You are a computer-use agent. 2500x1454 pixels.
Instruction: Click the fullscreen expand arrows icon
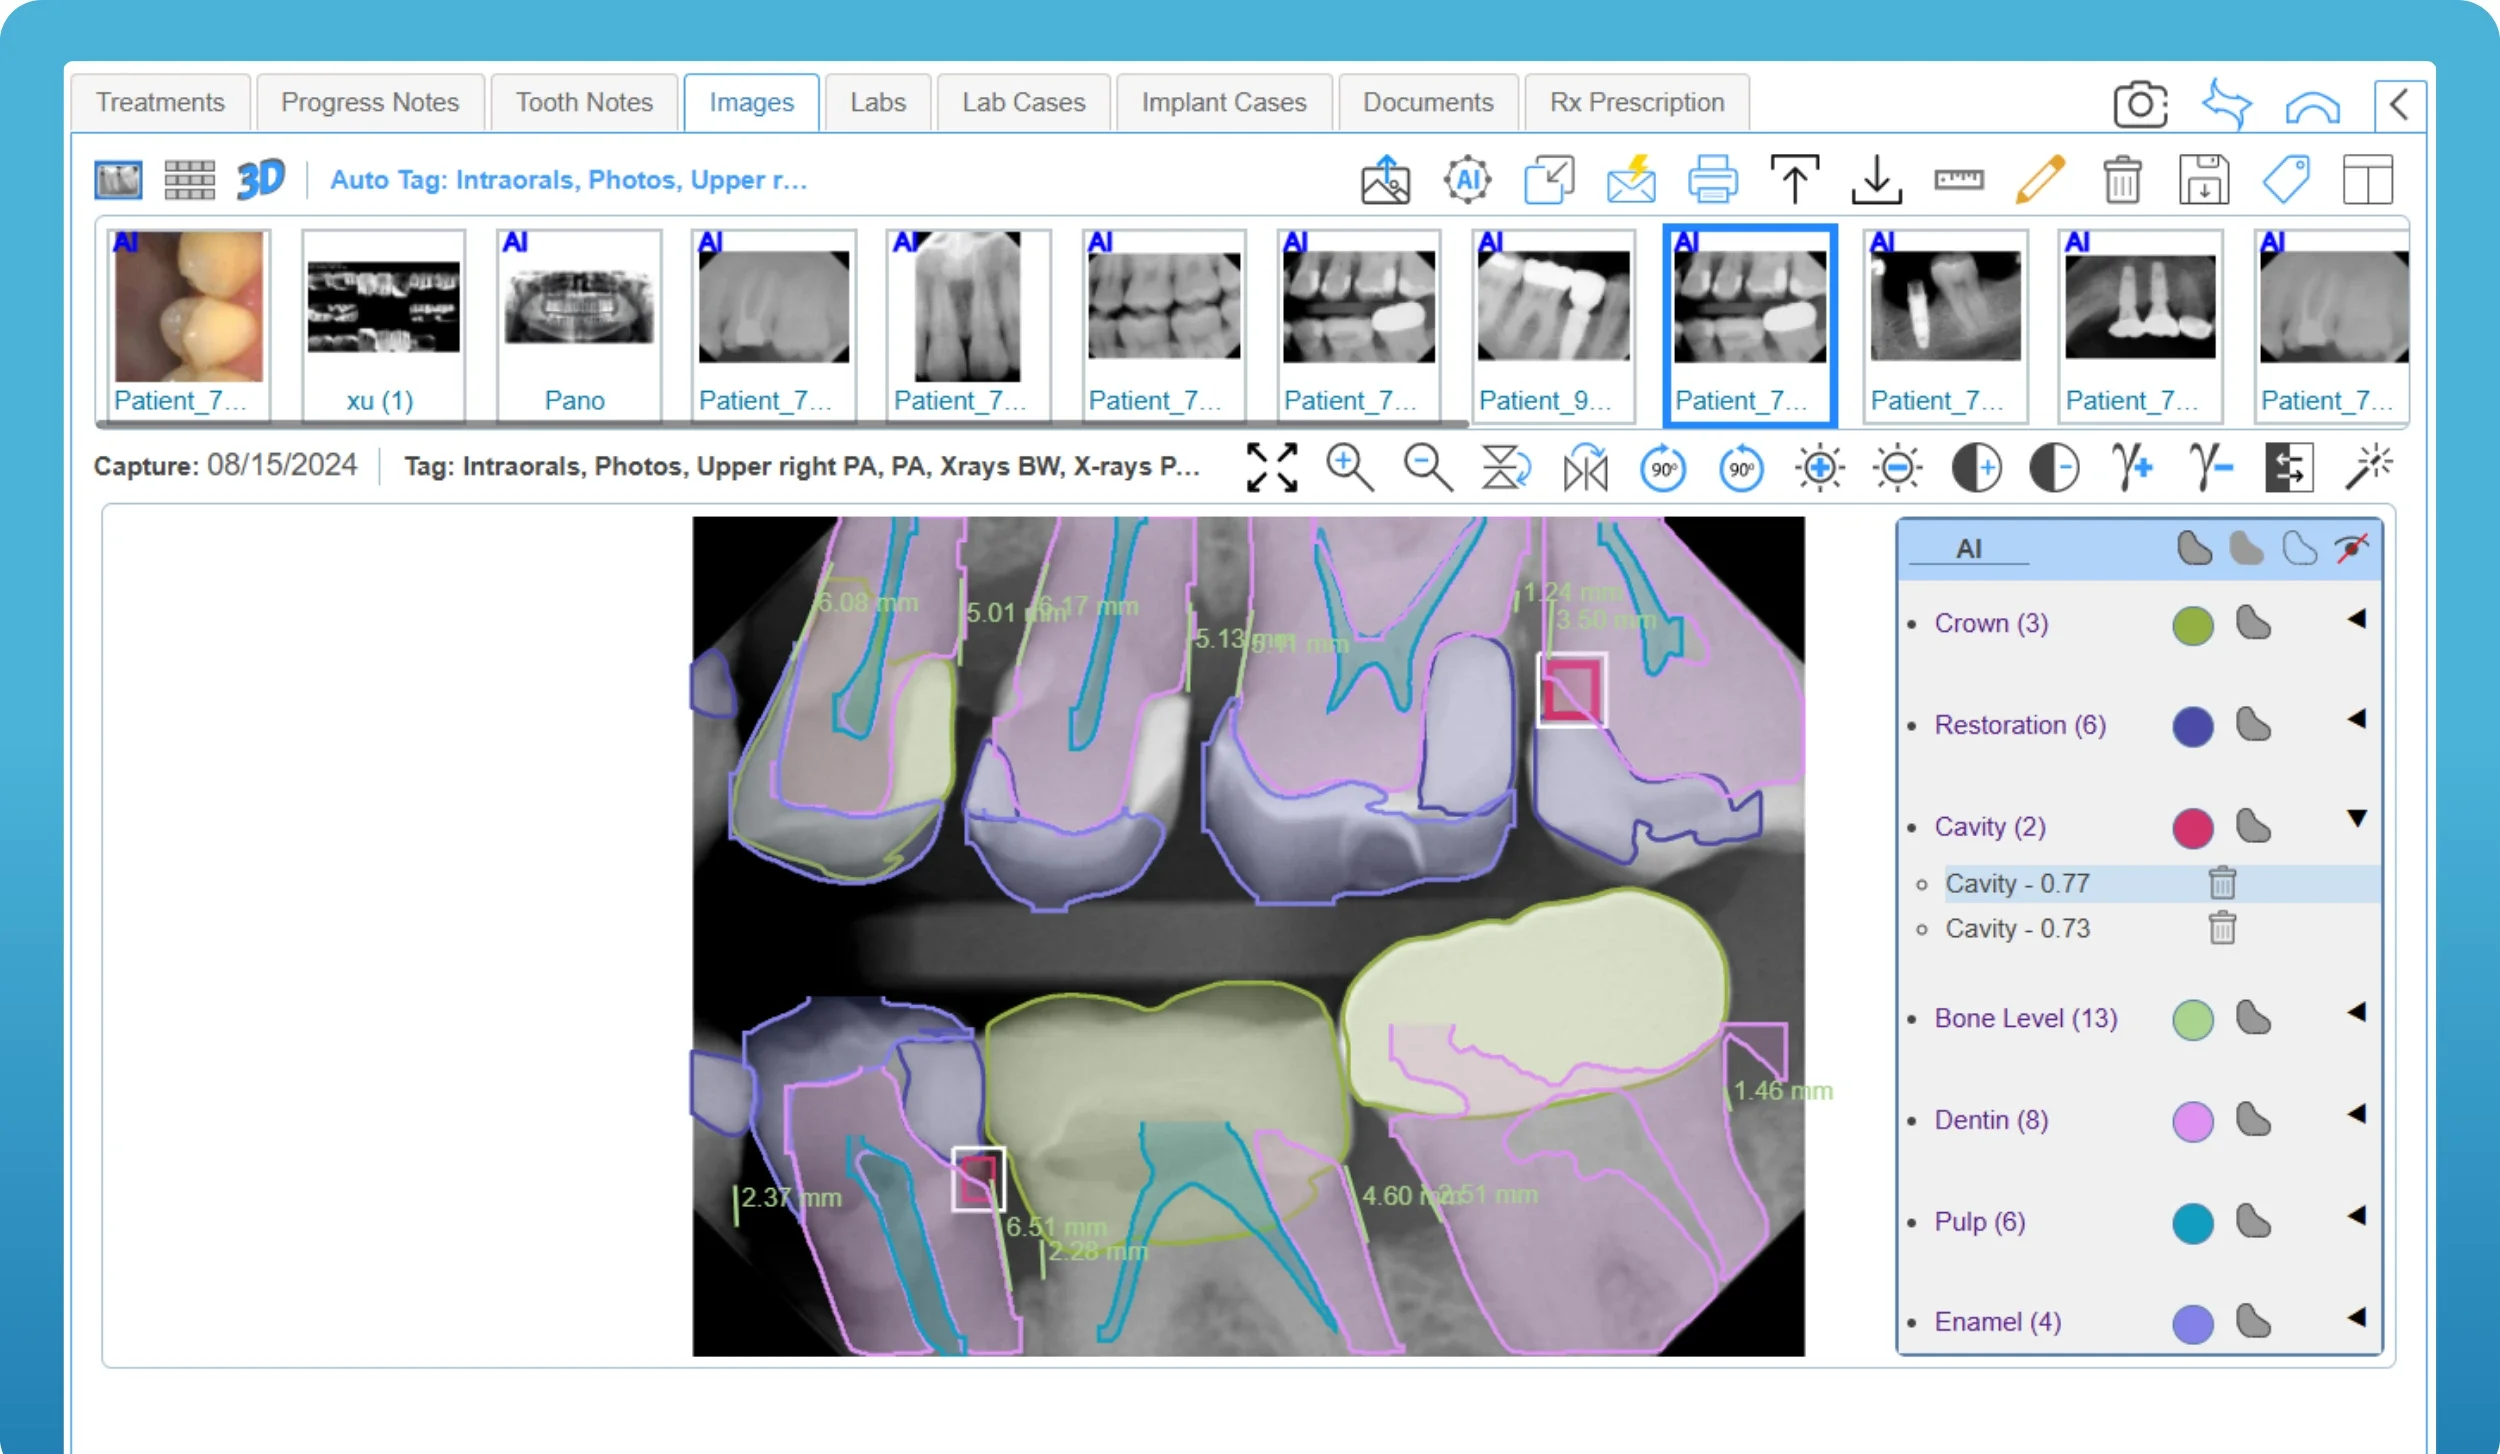pyautogui.click(x=1271, y=467)
